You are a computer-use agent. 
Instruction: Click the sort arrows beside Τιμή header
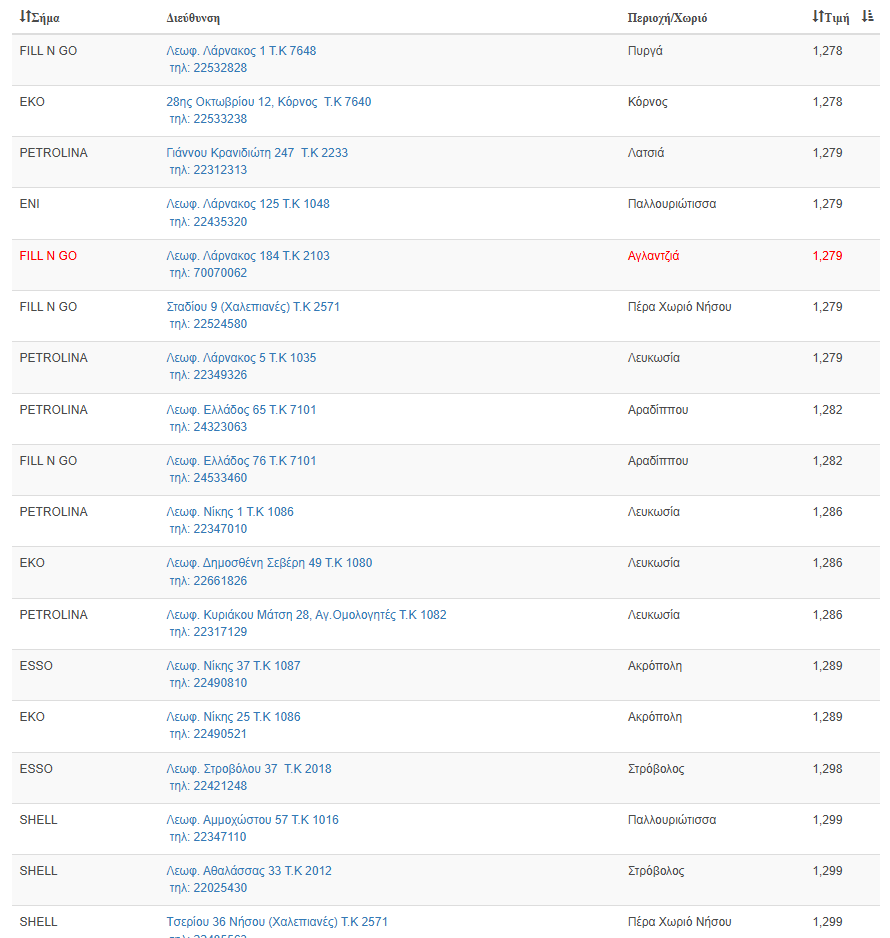pos(818,17)
